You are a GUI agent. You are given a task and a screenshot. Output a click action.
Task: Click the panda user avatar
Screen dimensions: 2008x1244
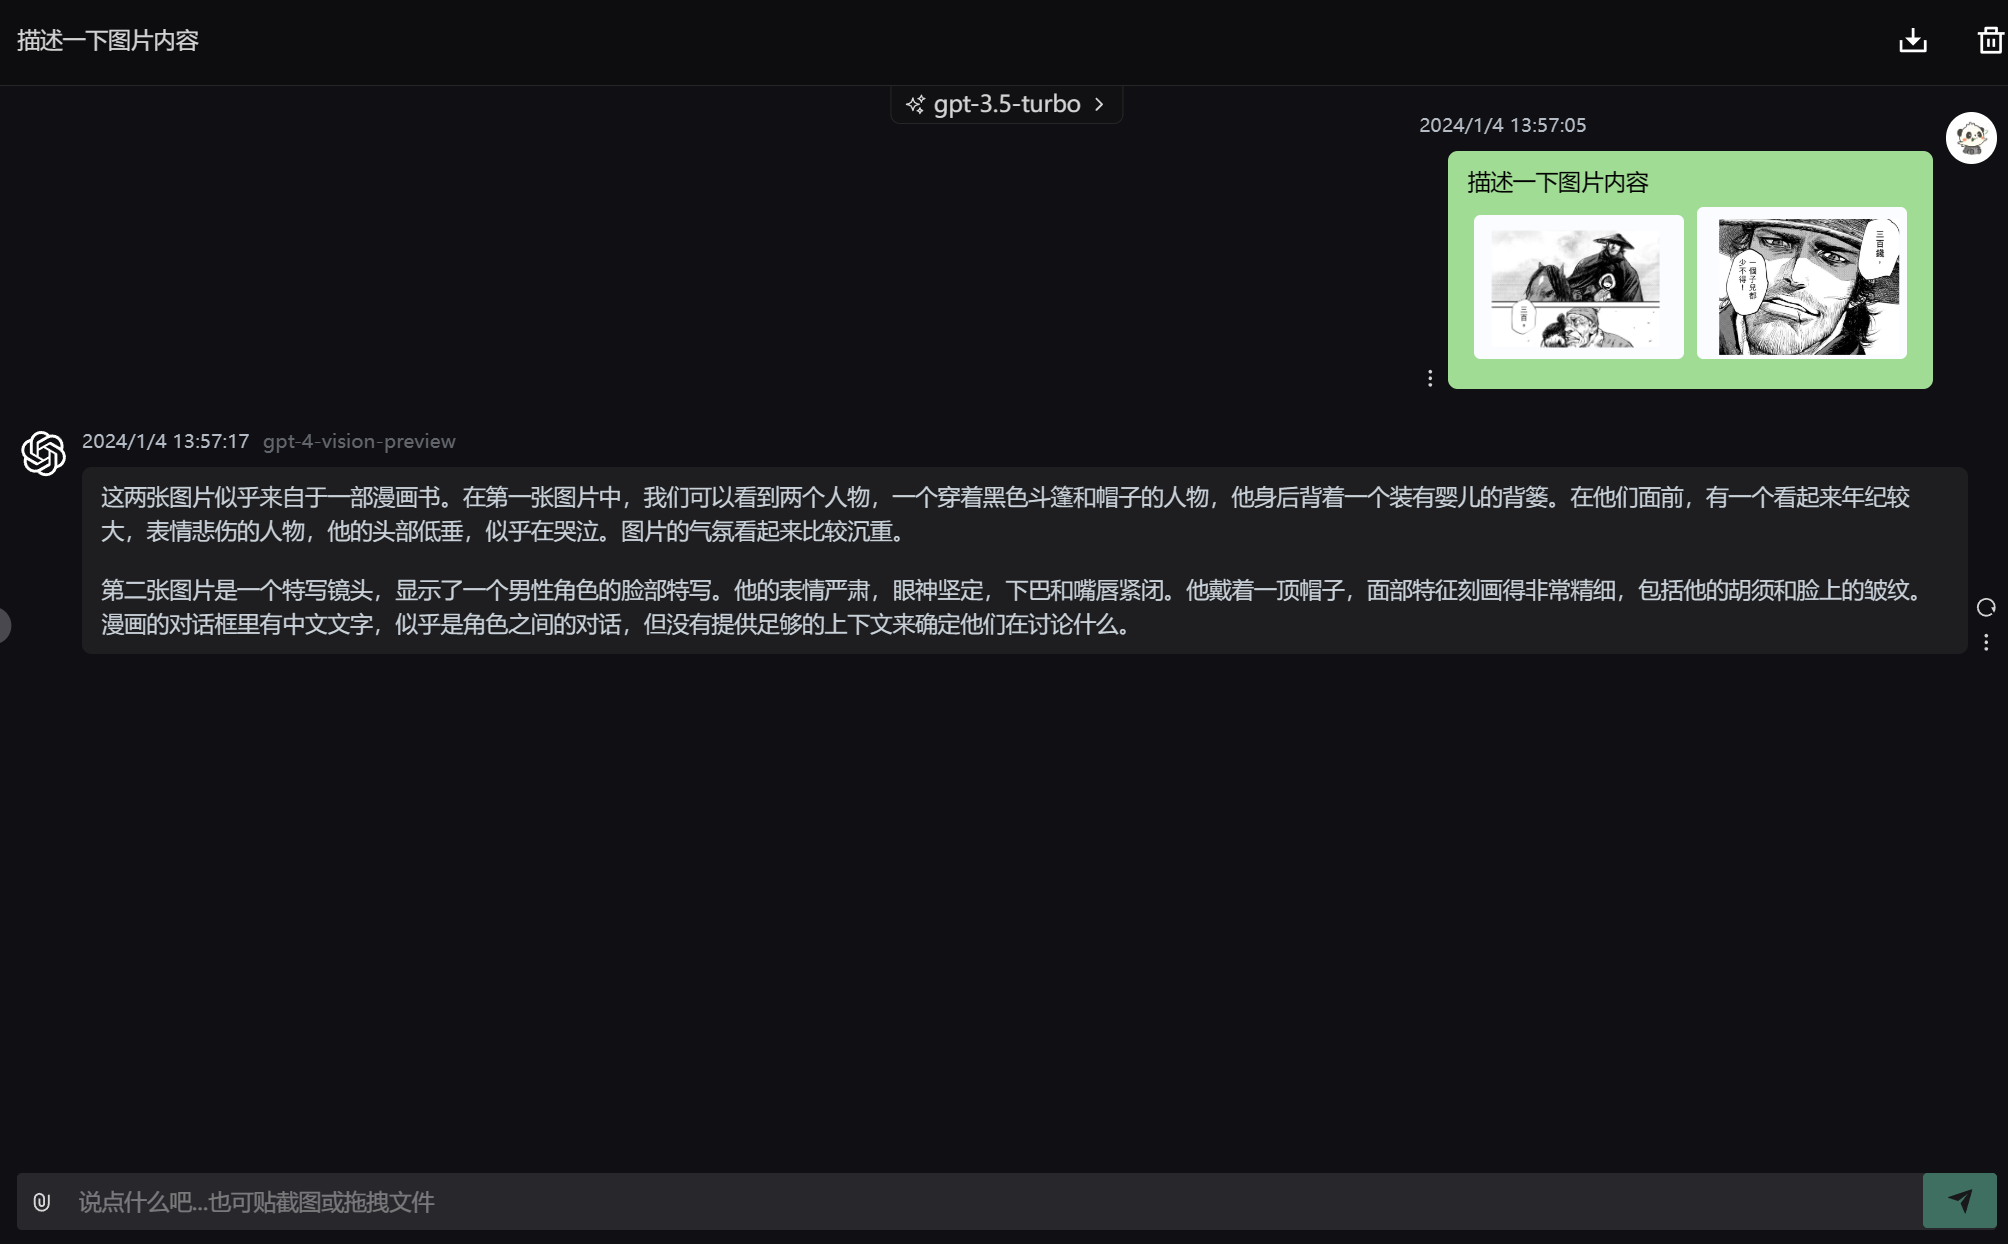point(1970,138)
